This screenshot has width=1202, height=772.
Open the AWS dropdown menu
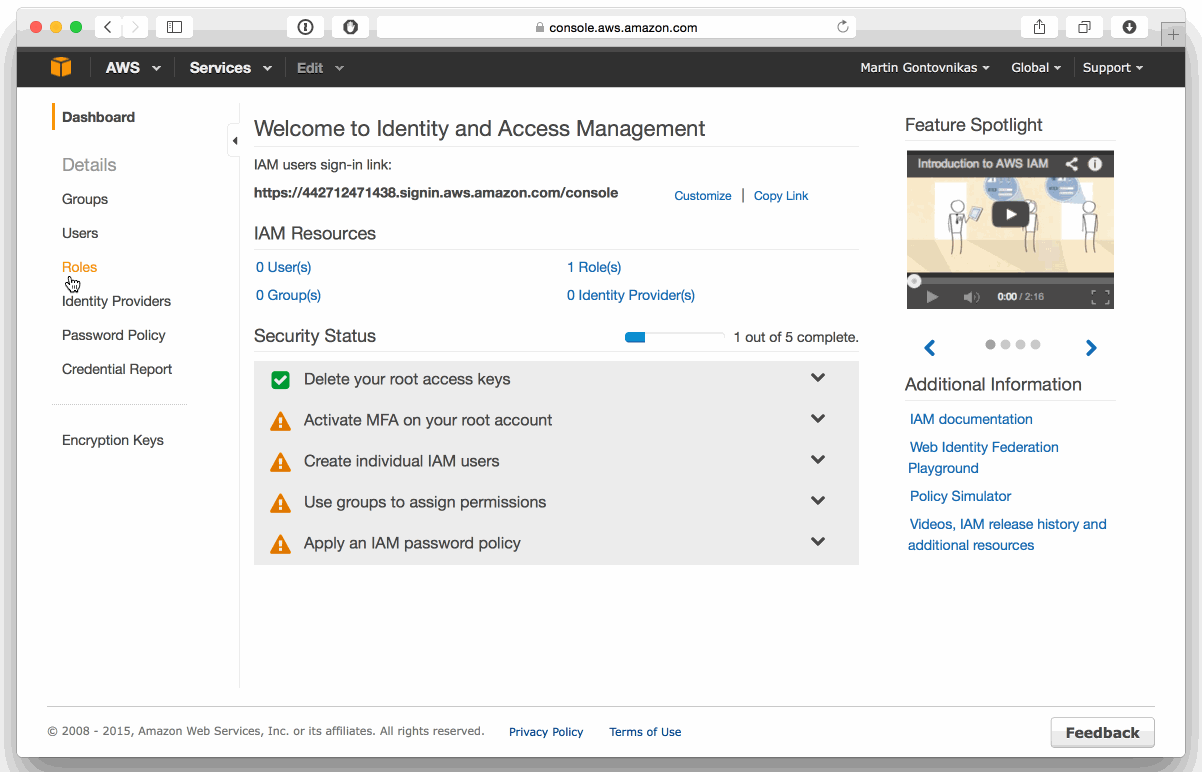(x=133, y=68)
